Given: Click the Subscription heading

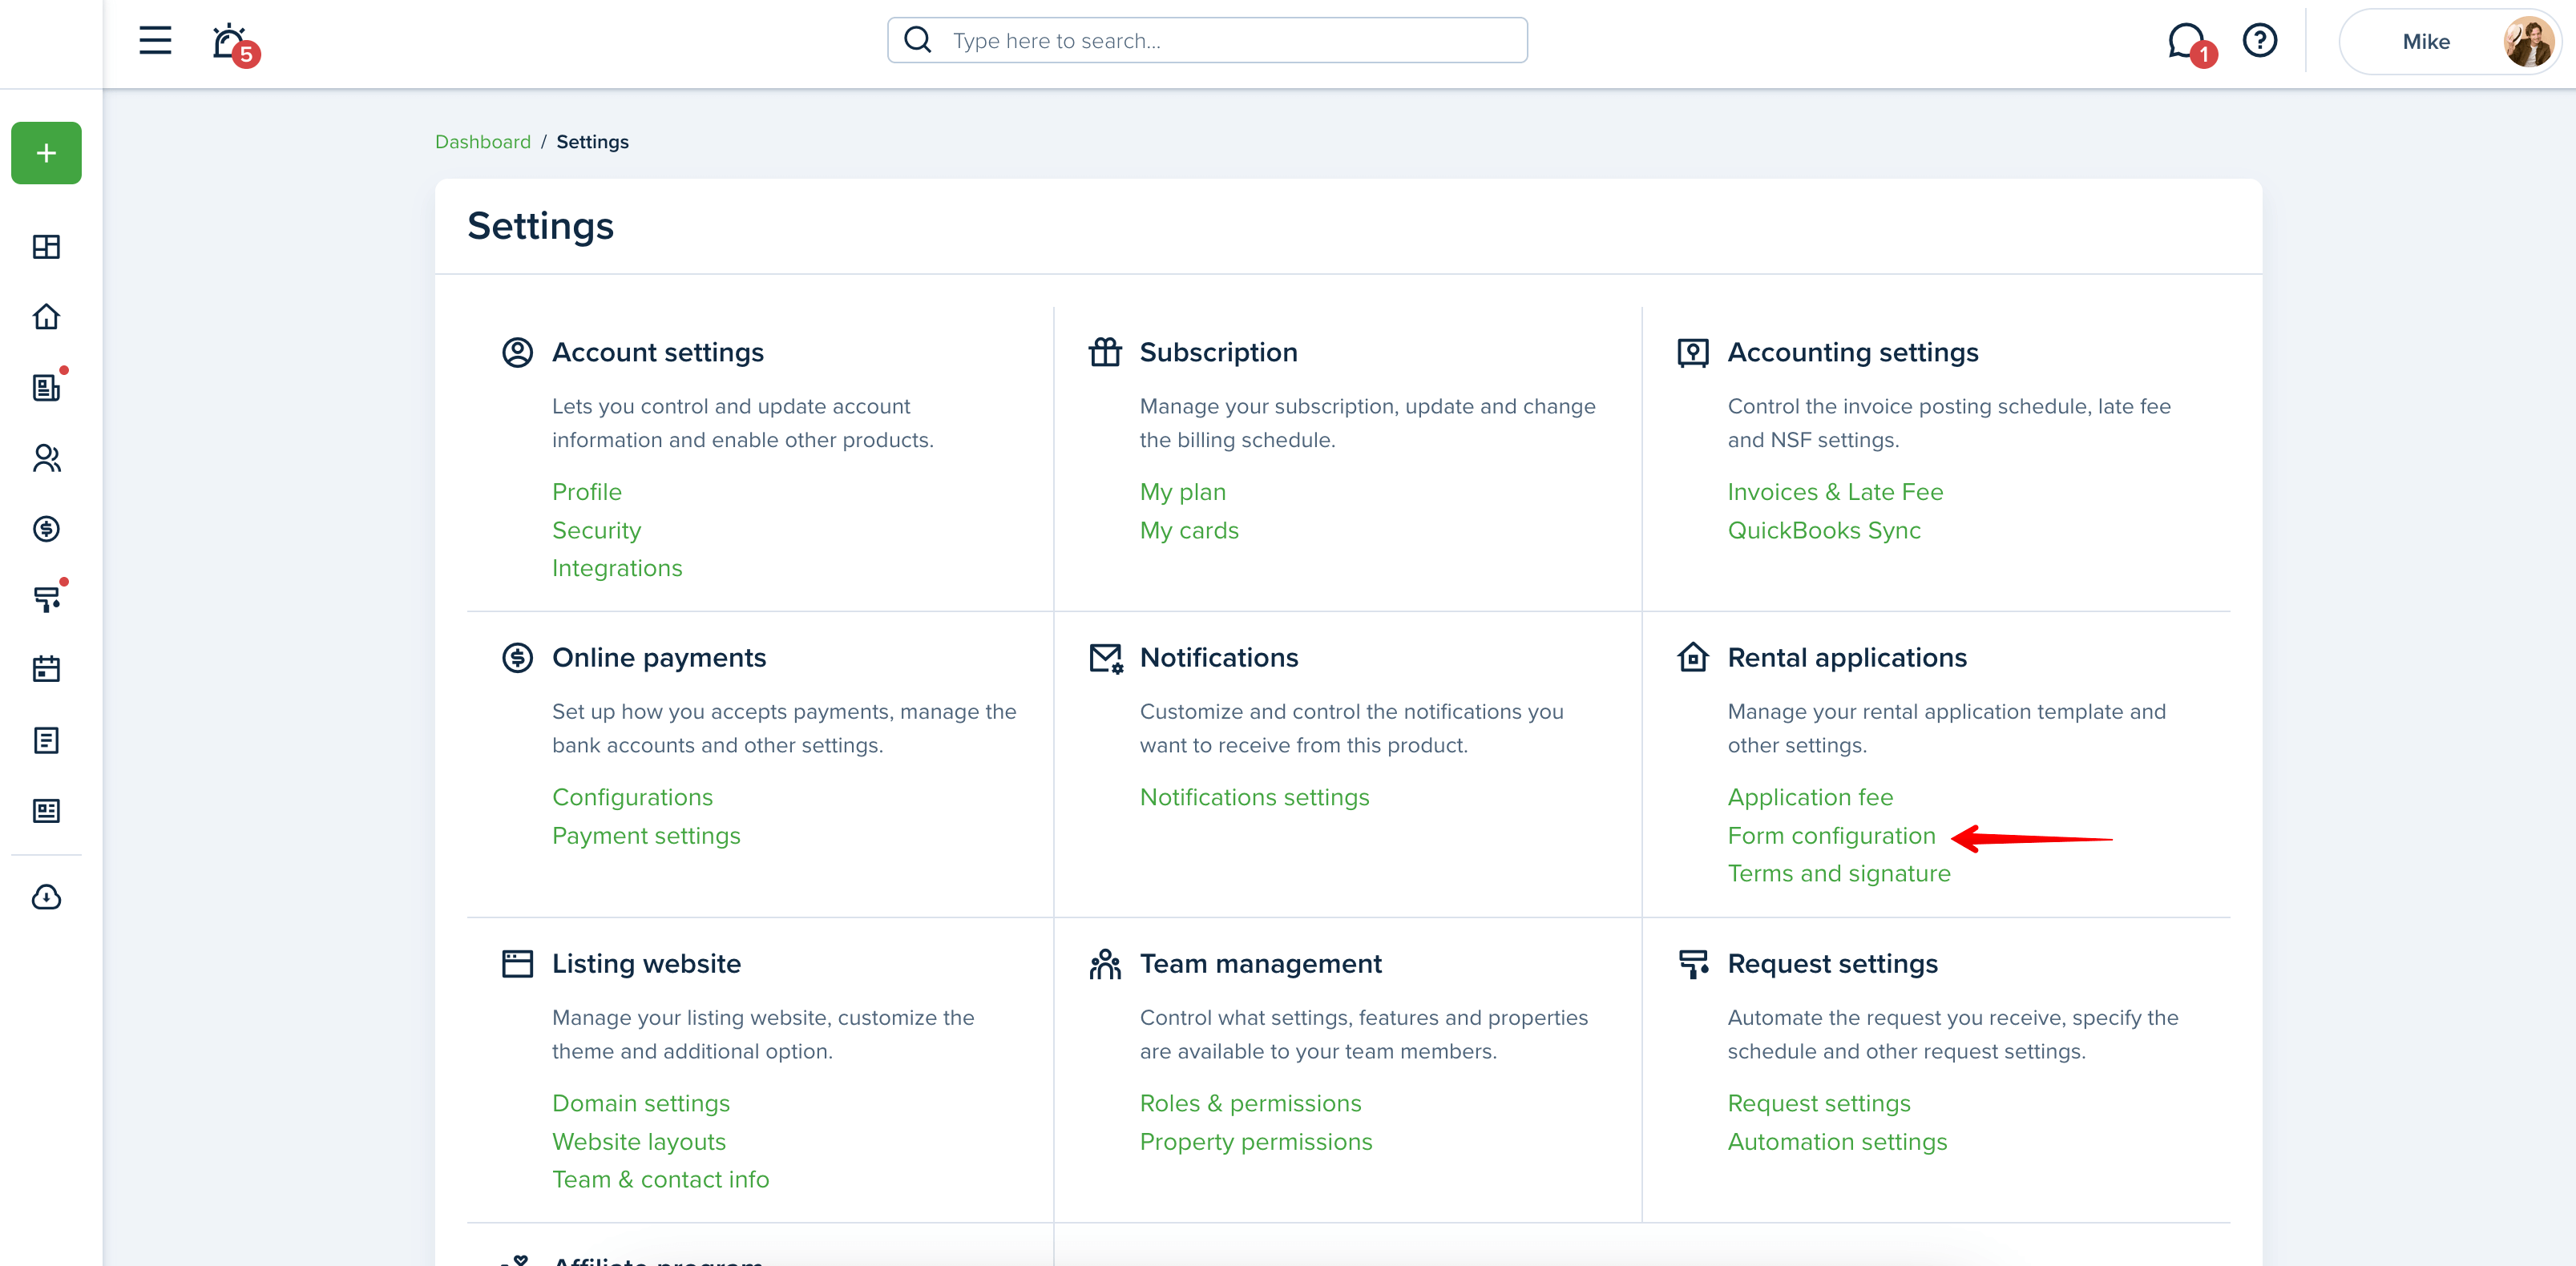Looking at the screenshot, I should 1218,352.
